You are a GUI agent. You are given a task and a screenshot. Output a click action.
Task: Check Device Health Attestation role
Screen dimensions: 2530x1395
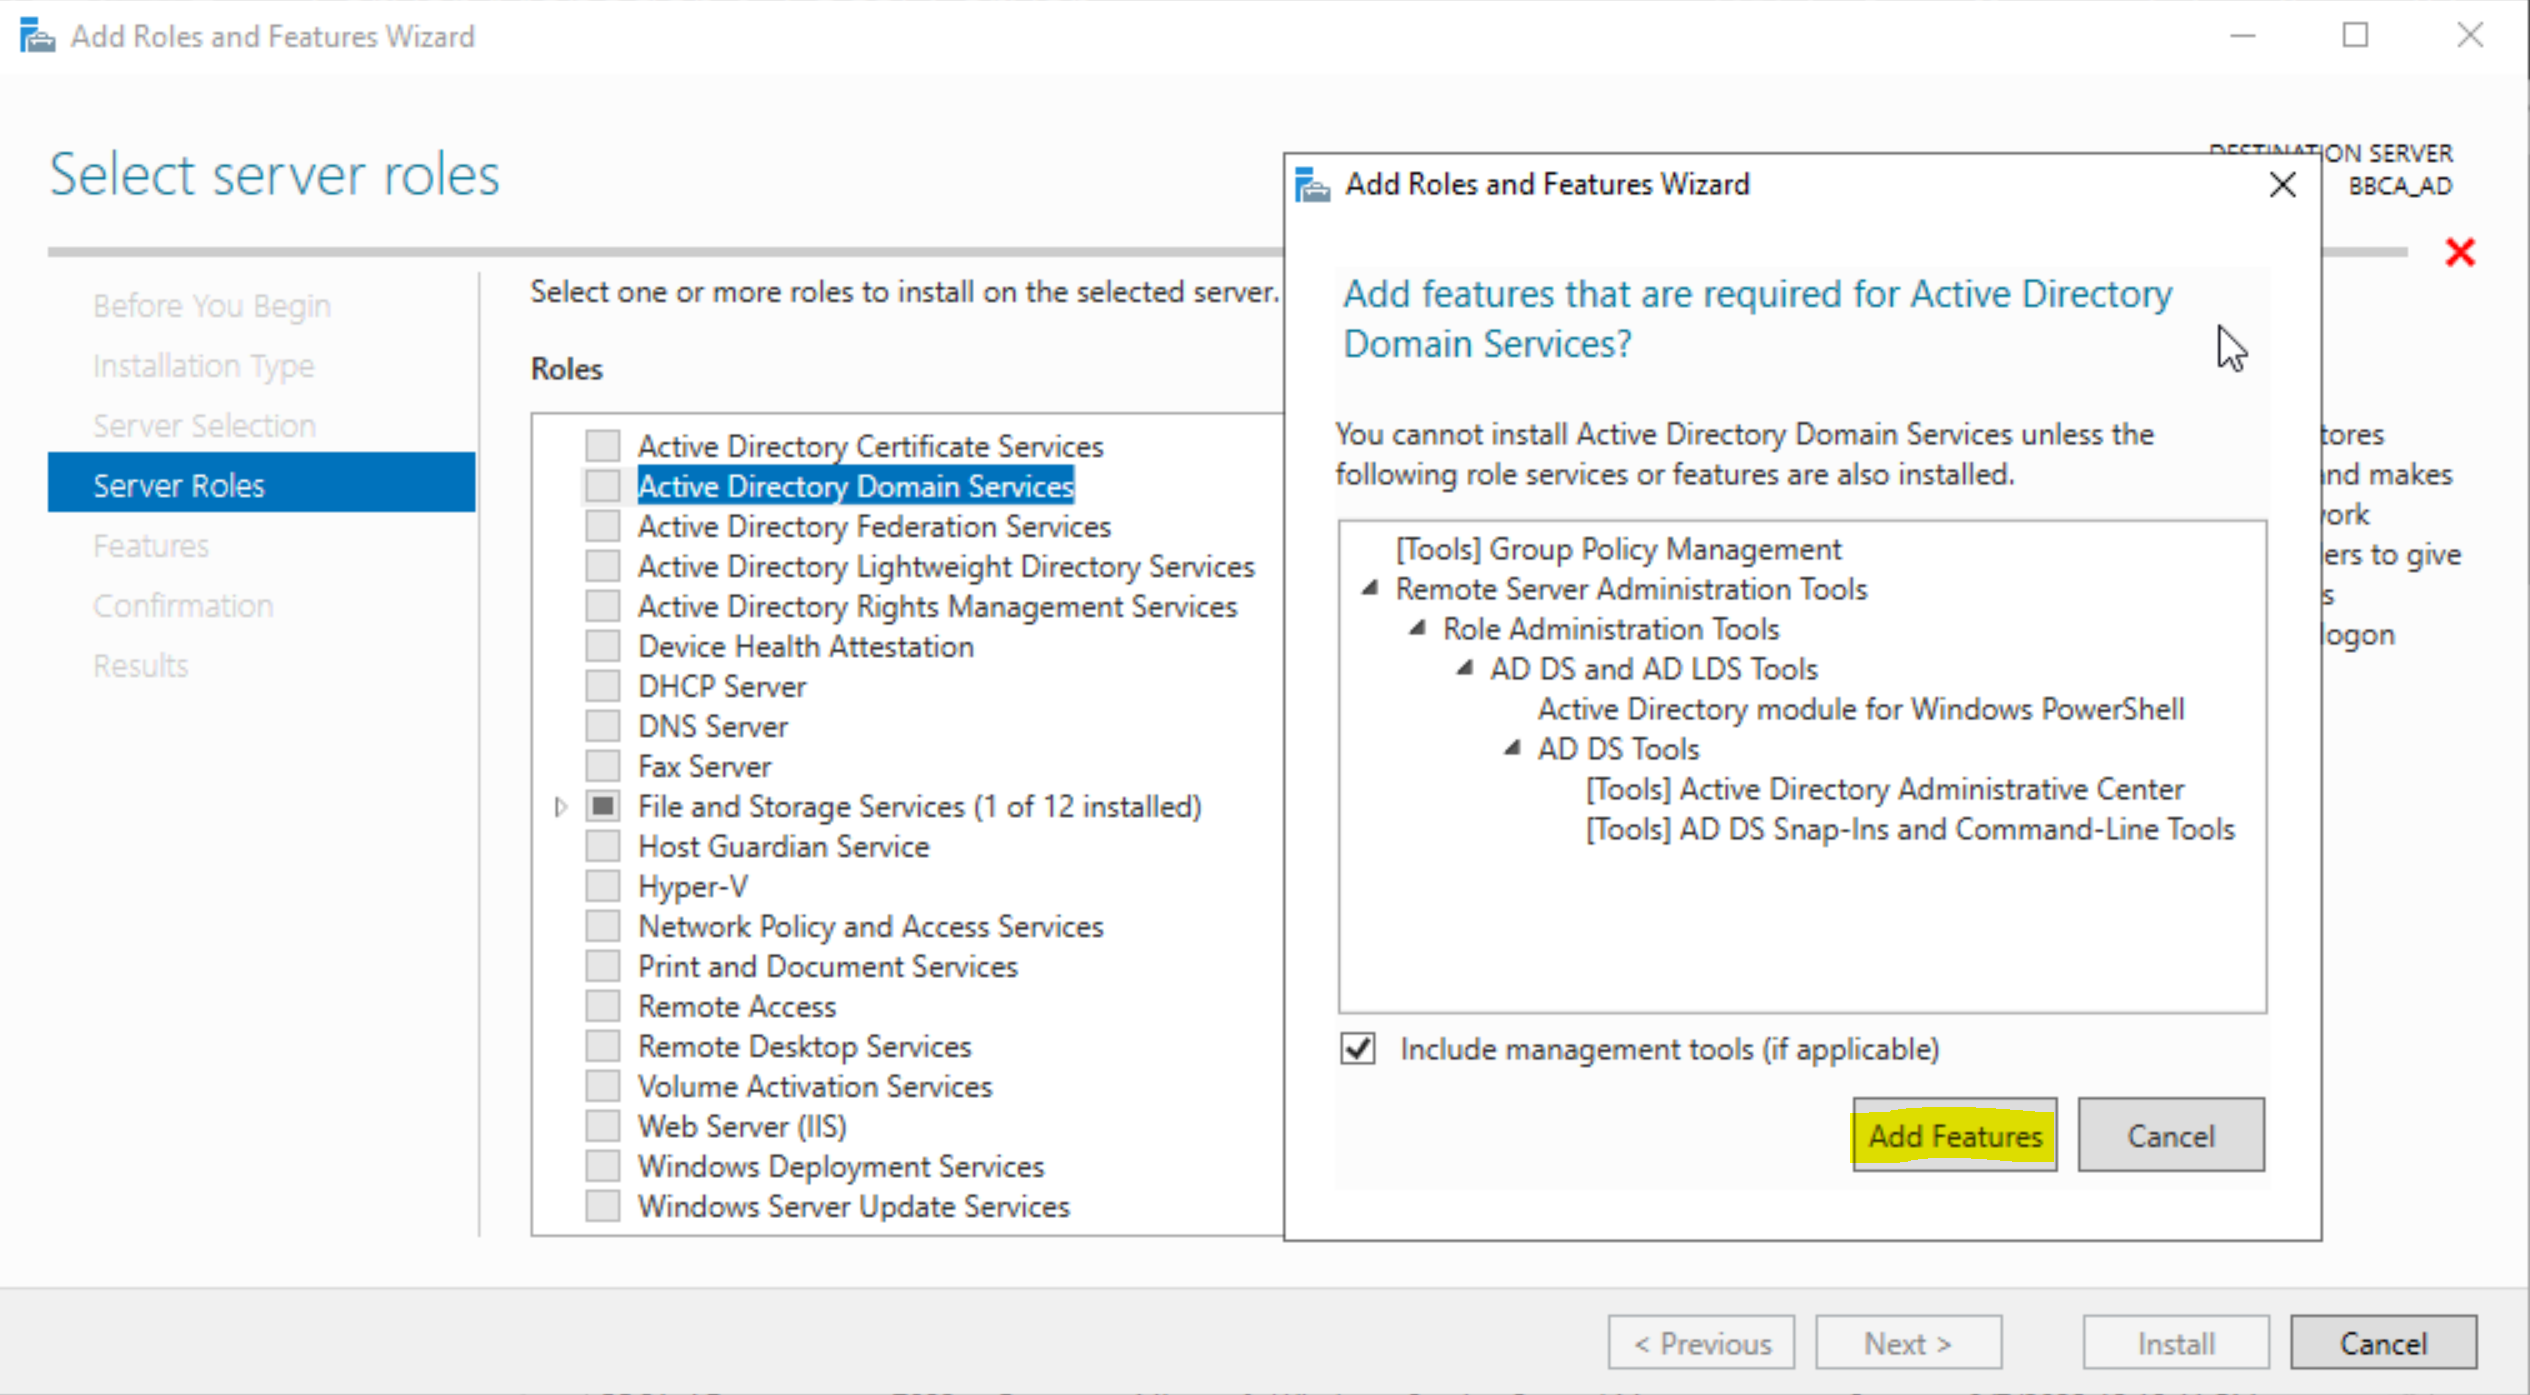[x=602, y=645]
